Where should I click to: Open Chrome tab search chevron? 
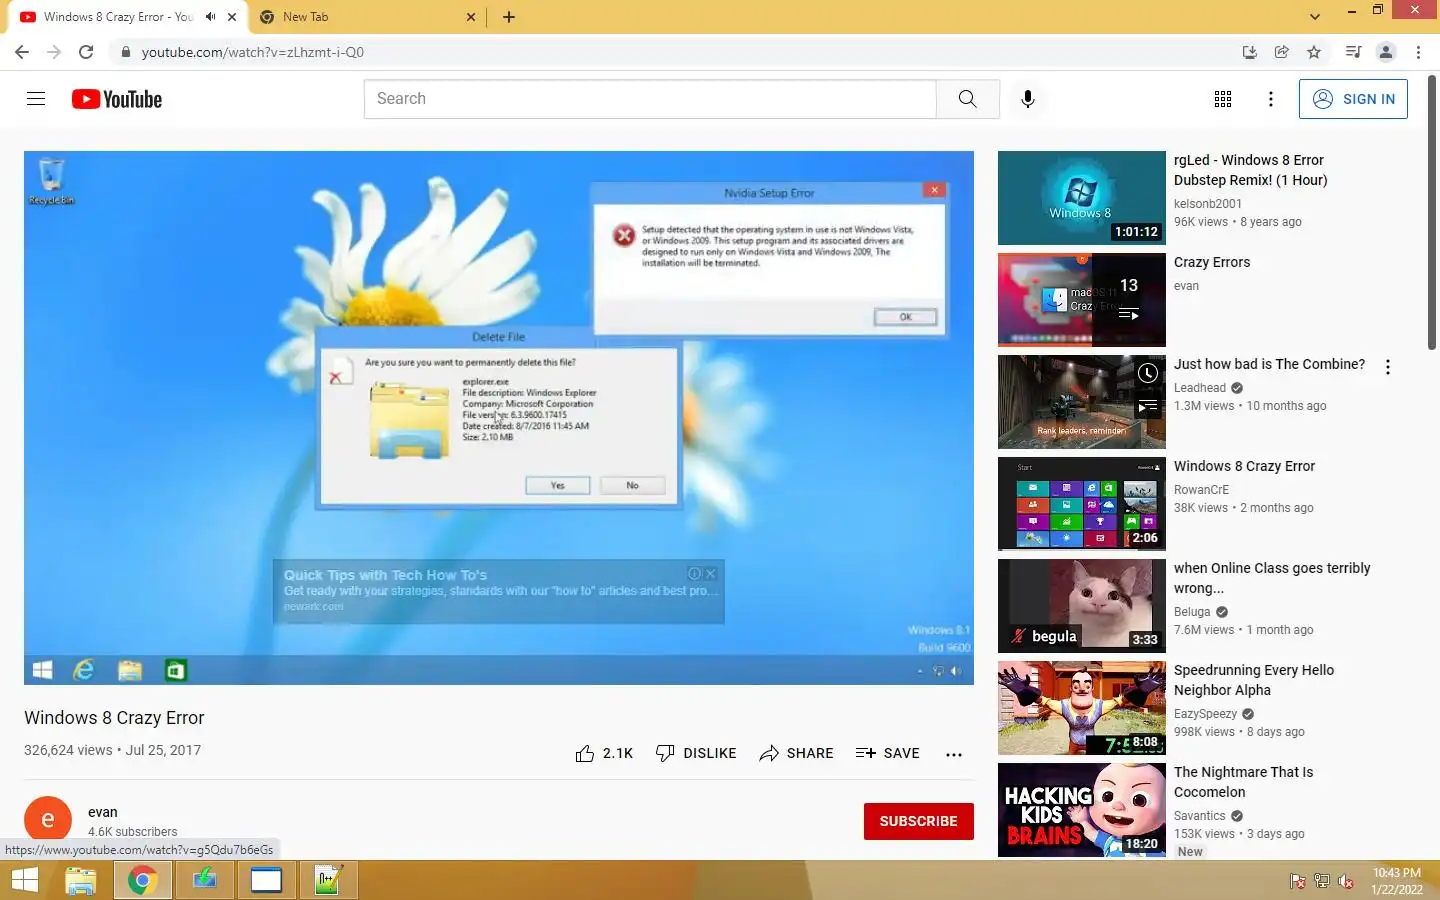1314,17
